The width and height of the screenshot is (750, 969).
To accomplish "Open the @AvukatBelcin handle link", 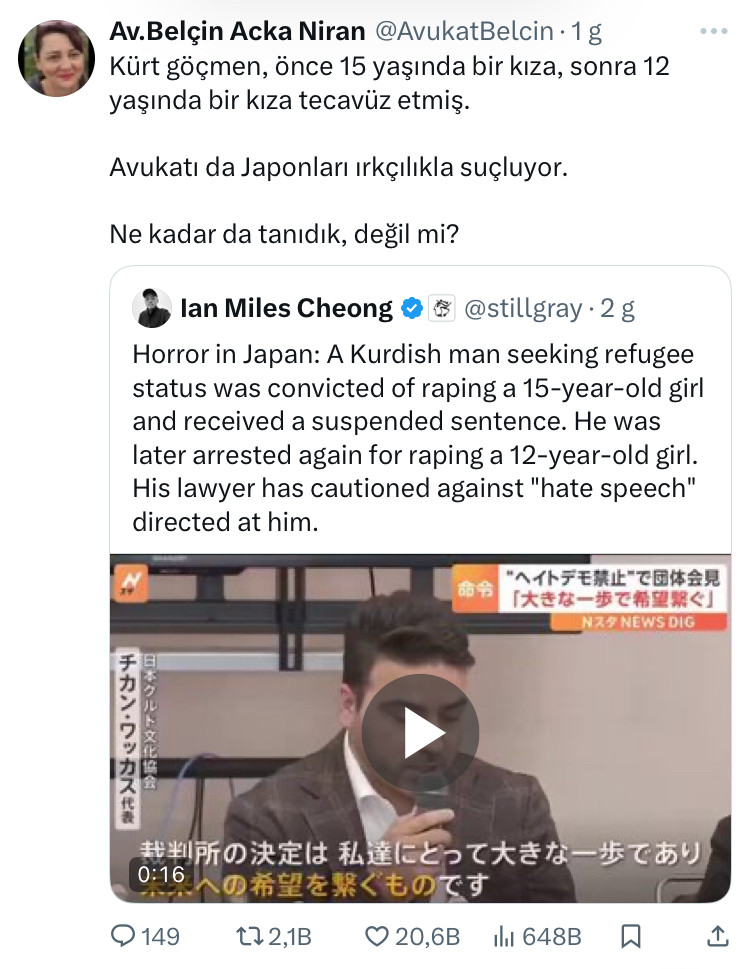I will [x=464, y=31].
